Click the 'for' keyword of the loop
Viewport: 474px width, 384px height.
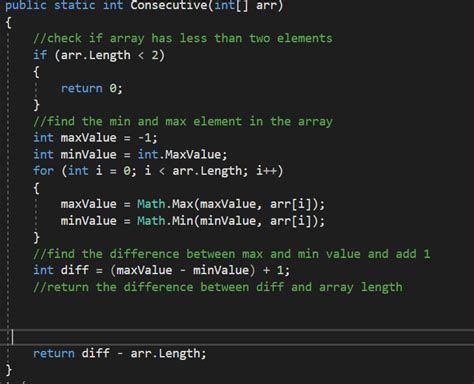pyautogui.click(x=43, y=171)
